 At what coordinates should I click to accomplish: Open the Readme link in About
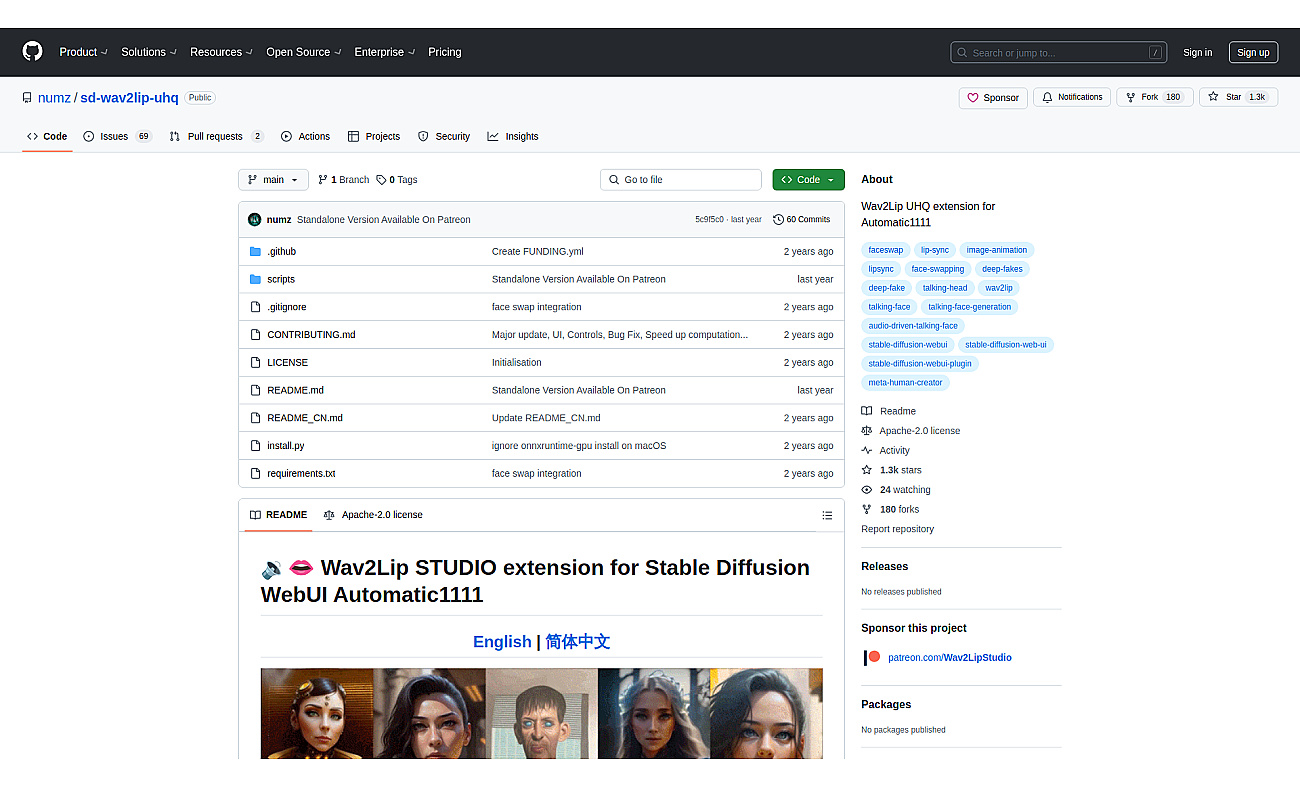889,411
